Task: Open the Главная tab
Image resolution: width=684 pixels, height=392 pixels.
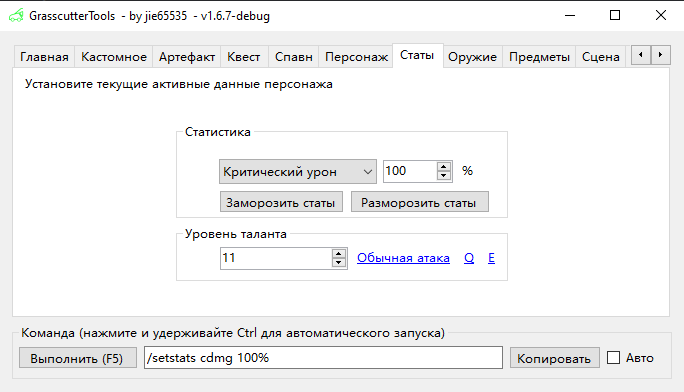Action: click(x=44, y=57)
